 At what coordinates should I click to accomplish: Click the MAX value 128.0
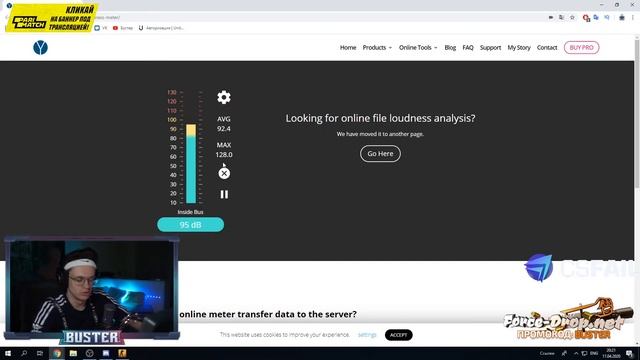tap(224, 155)
